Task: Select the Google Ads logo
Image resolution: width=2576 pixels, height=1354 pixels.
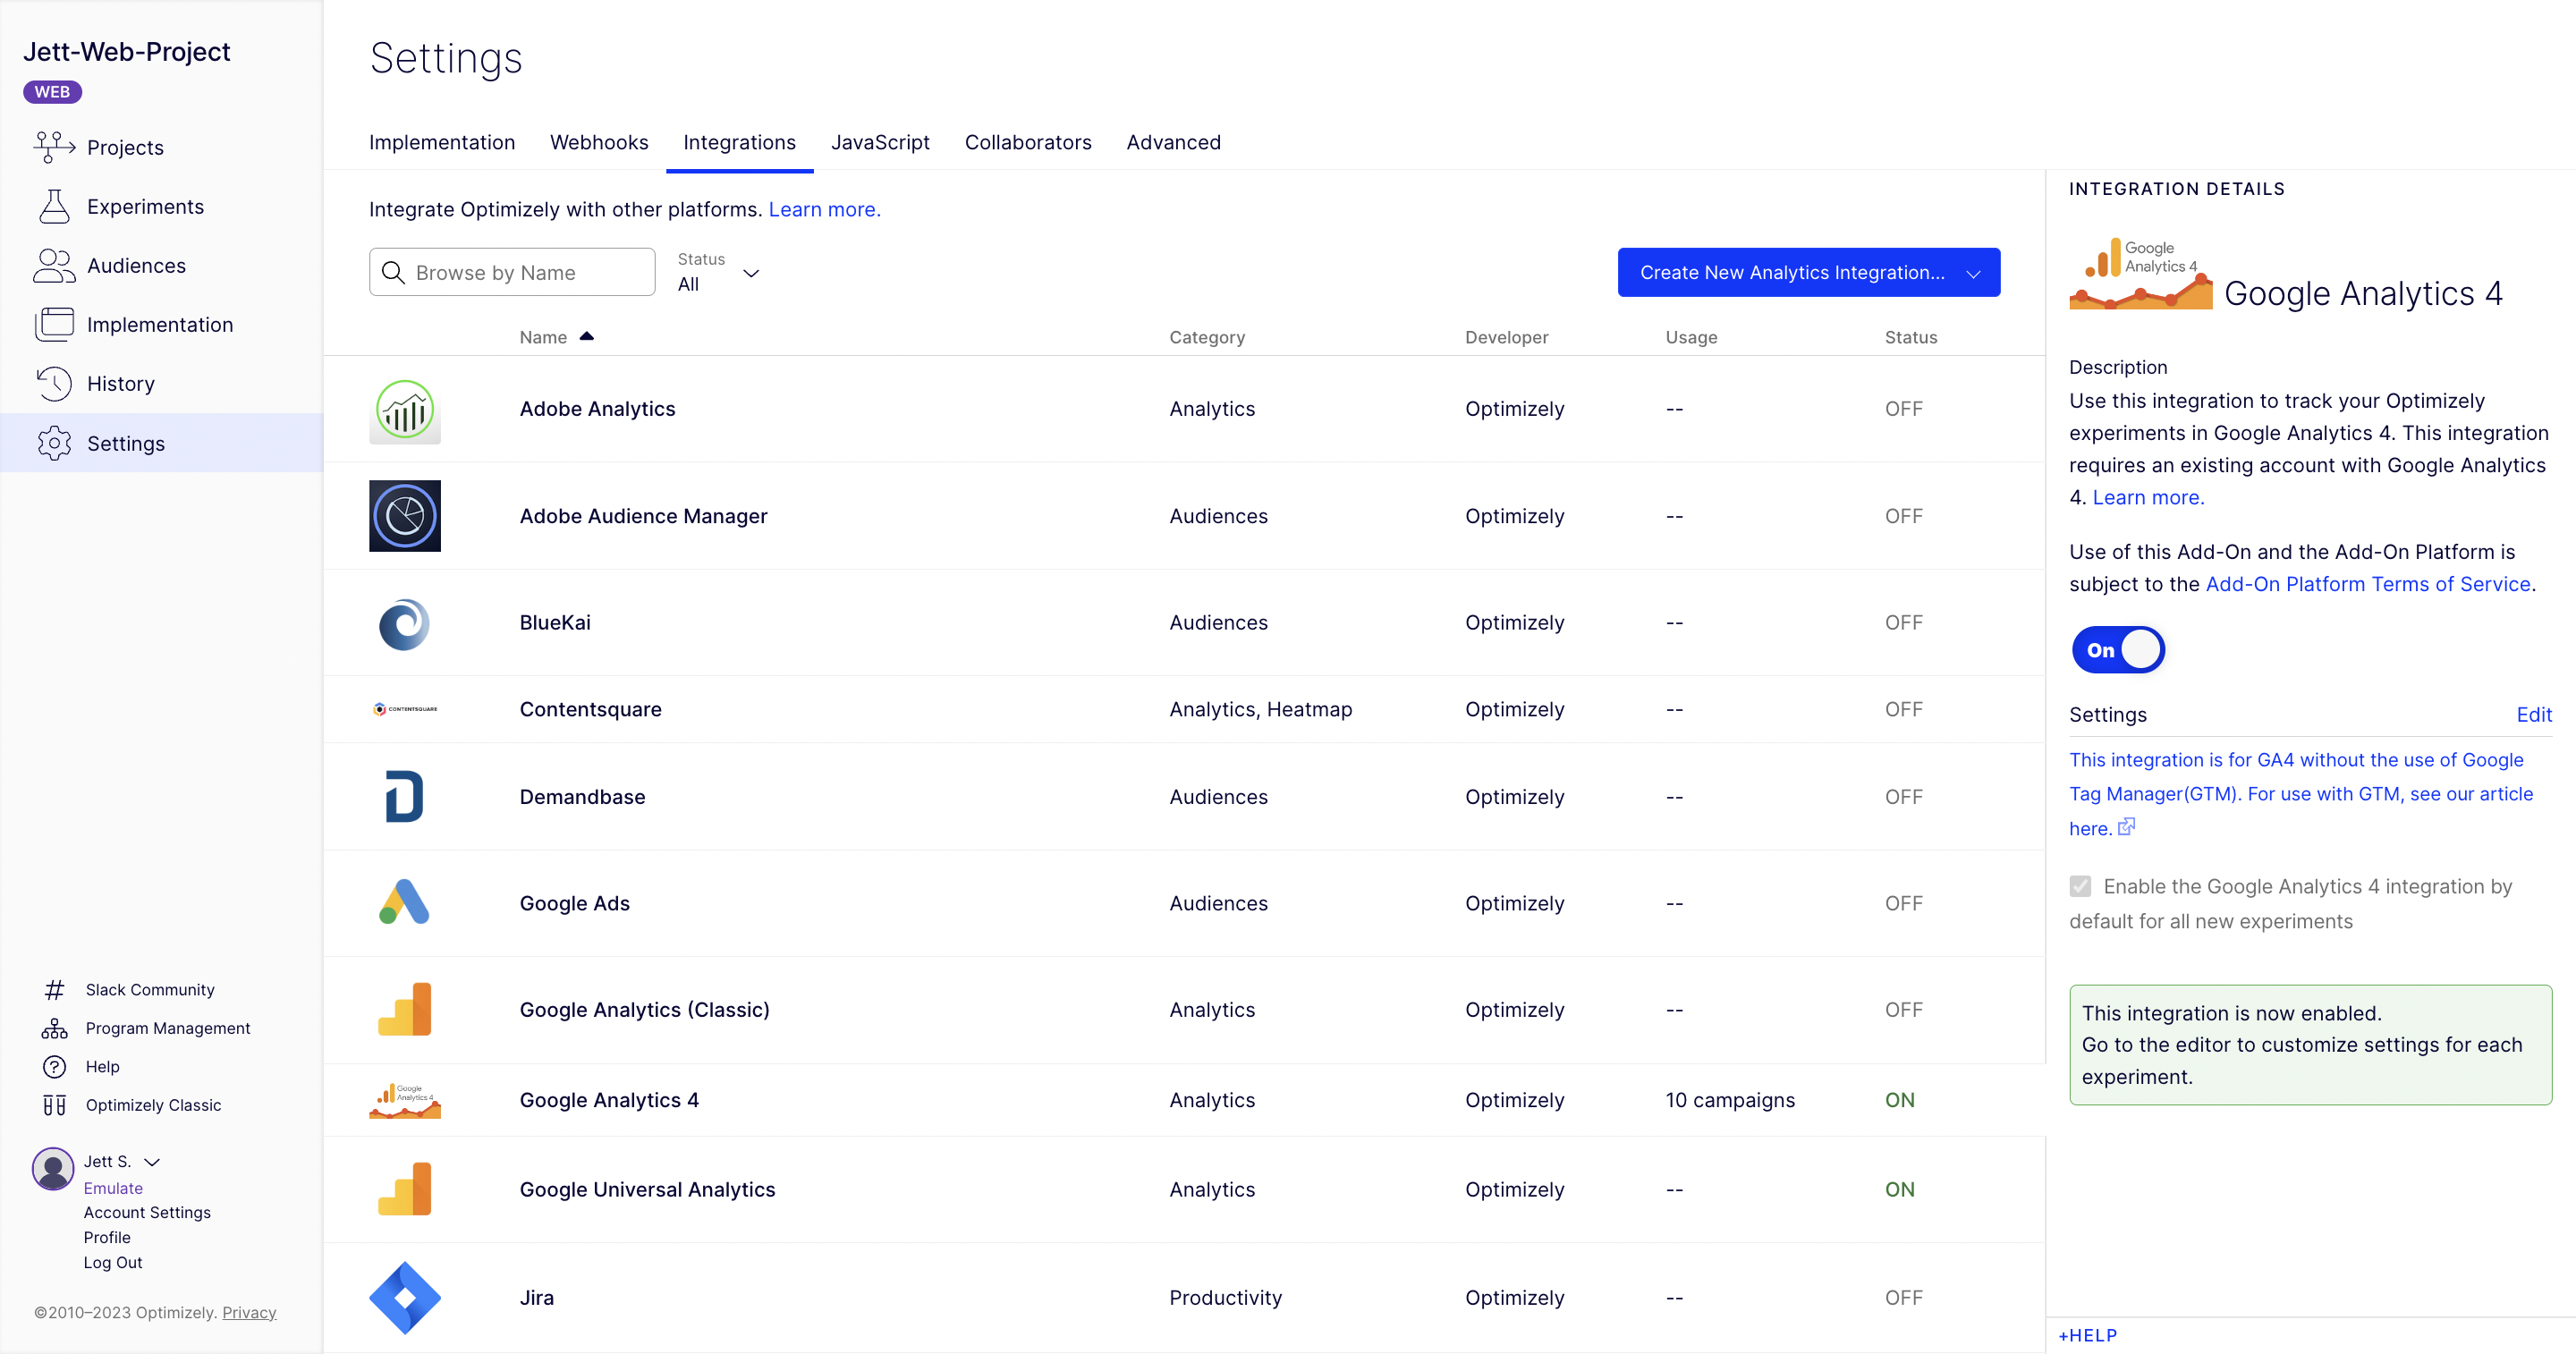Action: click(x=405, y=902)
